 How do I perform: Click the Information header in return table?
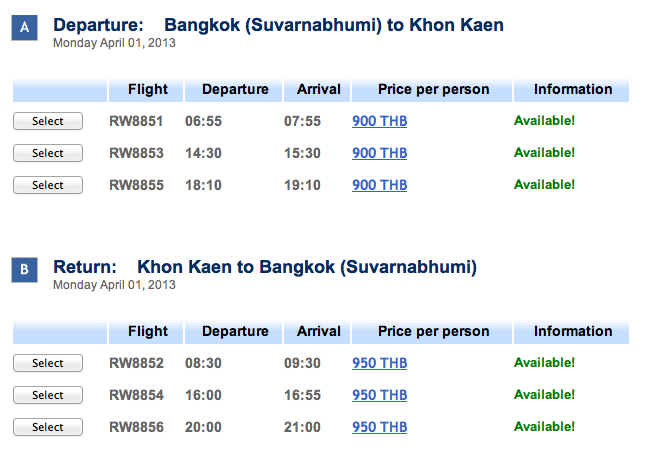coord(571,332)
